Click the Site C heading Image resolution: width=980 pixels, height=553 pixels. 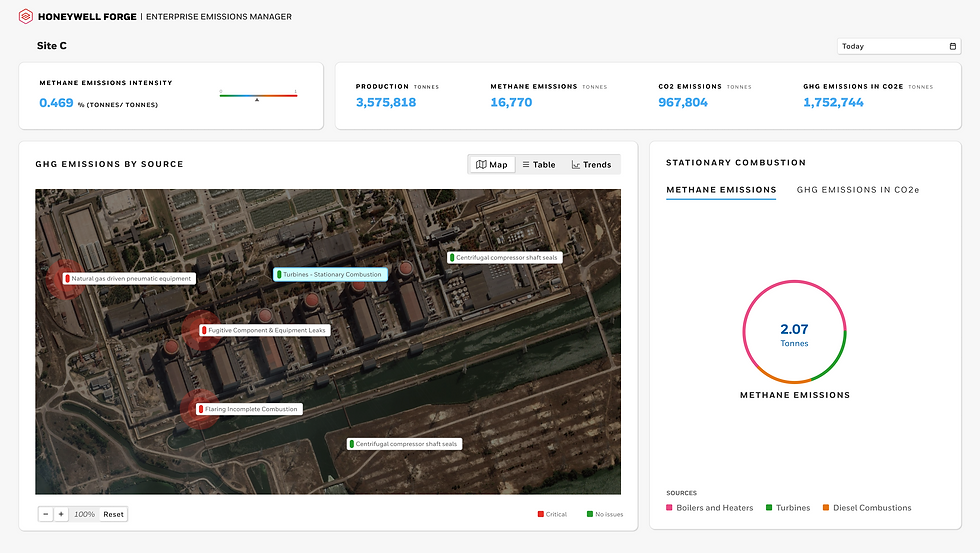click(x=52, y=46)
